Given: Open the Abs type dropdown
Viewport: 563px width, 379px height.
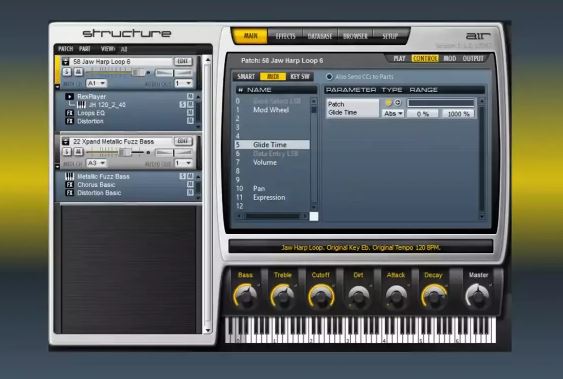Looking at the screenshot, I should pos(393,113).
